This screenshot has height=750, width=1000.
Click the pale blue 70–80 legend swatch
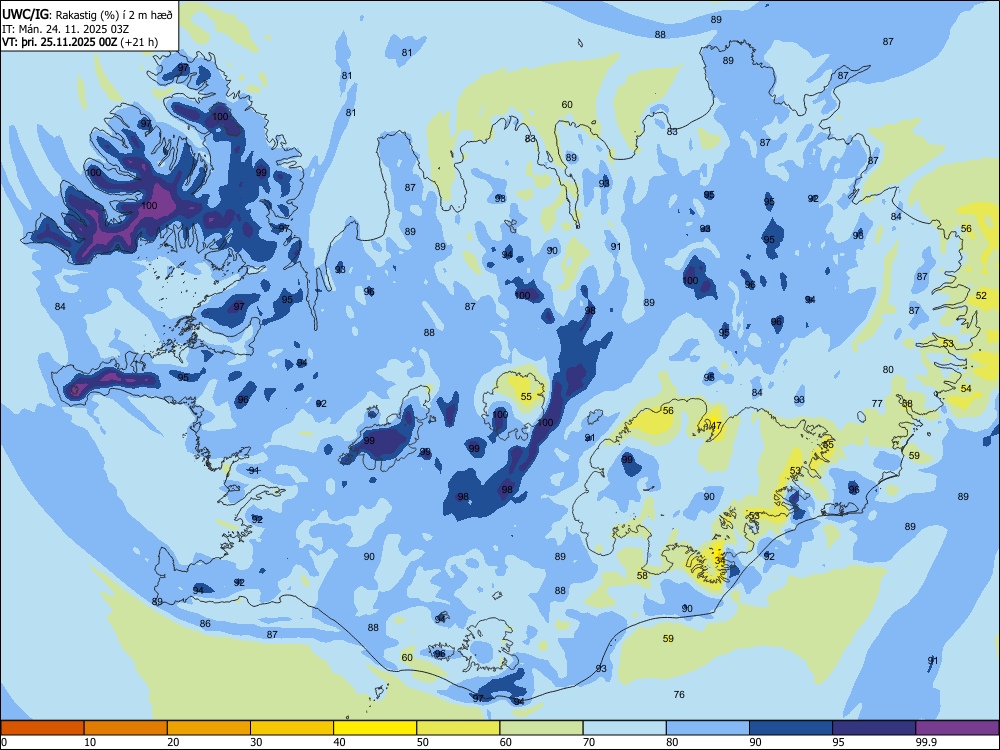[x=624, y=728]
